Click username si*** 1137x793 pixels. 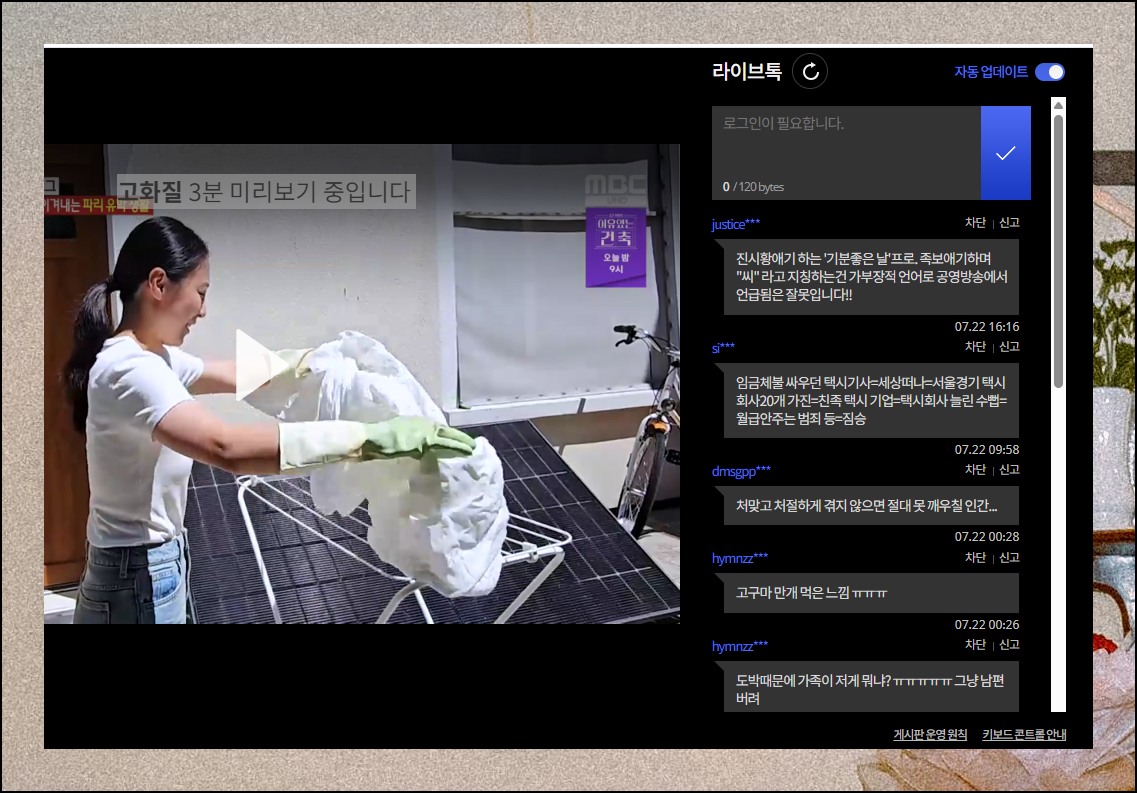point(723,348)
